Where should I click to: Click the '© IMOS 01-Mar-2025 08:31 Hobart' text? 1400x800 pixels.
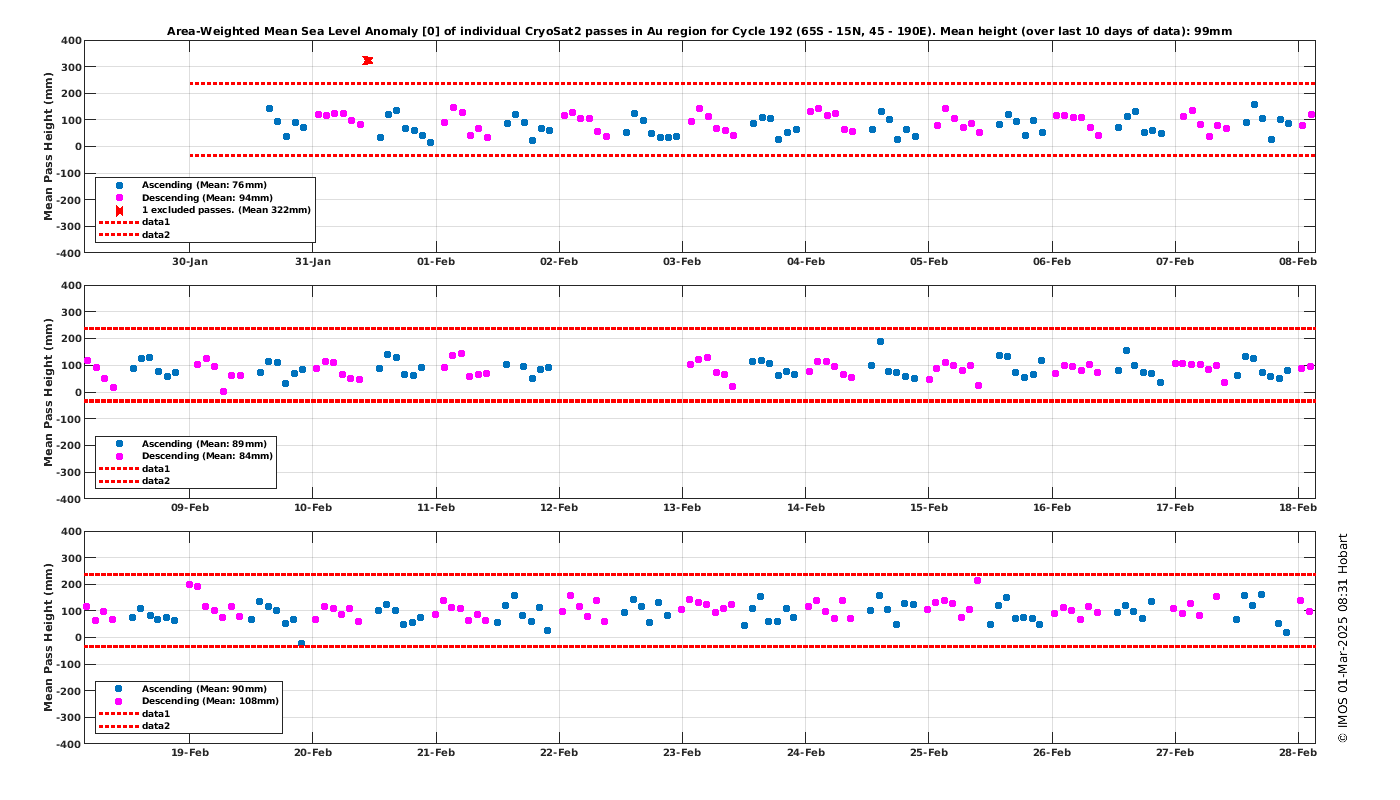click(1343, 637)
